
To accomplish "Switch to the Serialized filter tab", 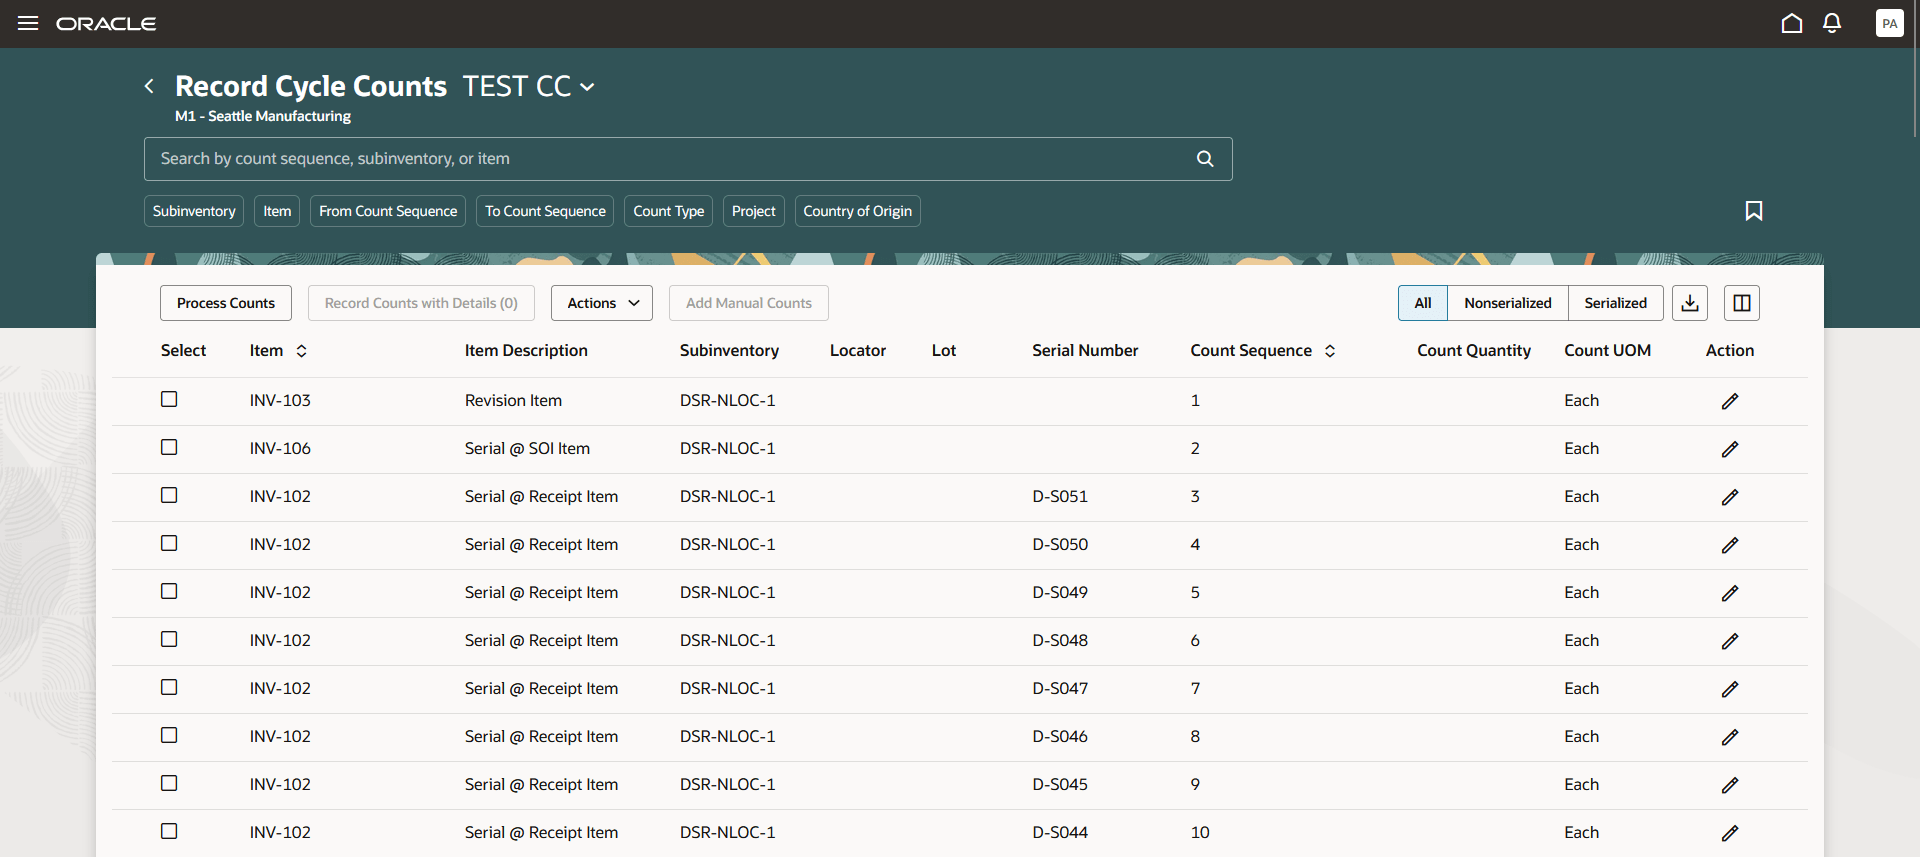I will pyautogui.click(x=1615, y=303).
